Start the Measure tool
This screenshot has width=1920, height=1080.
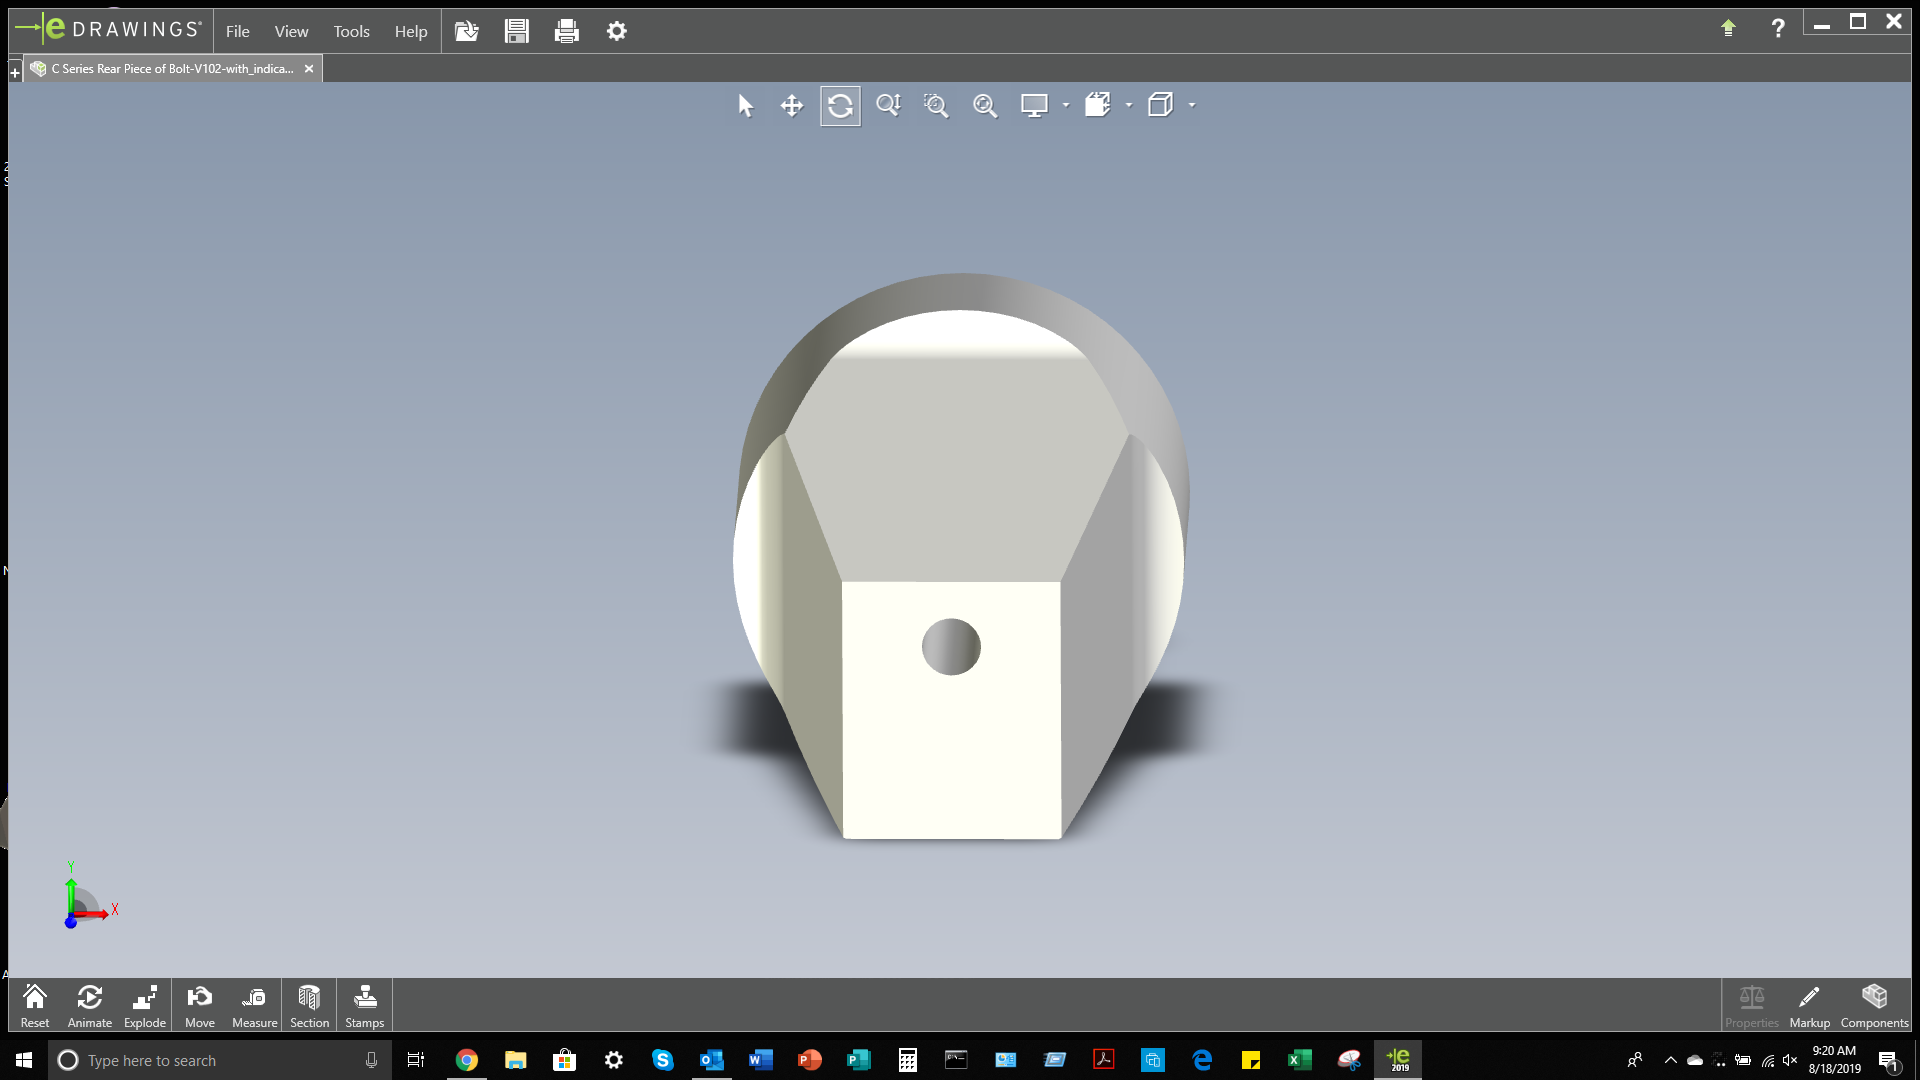pyautogui.click(x=254, y=1005)
